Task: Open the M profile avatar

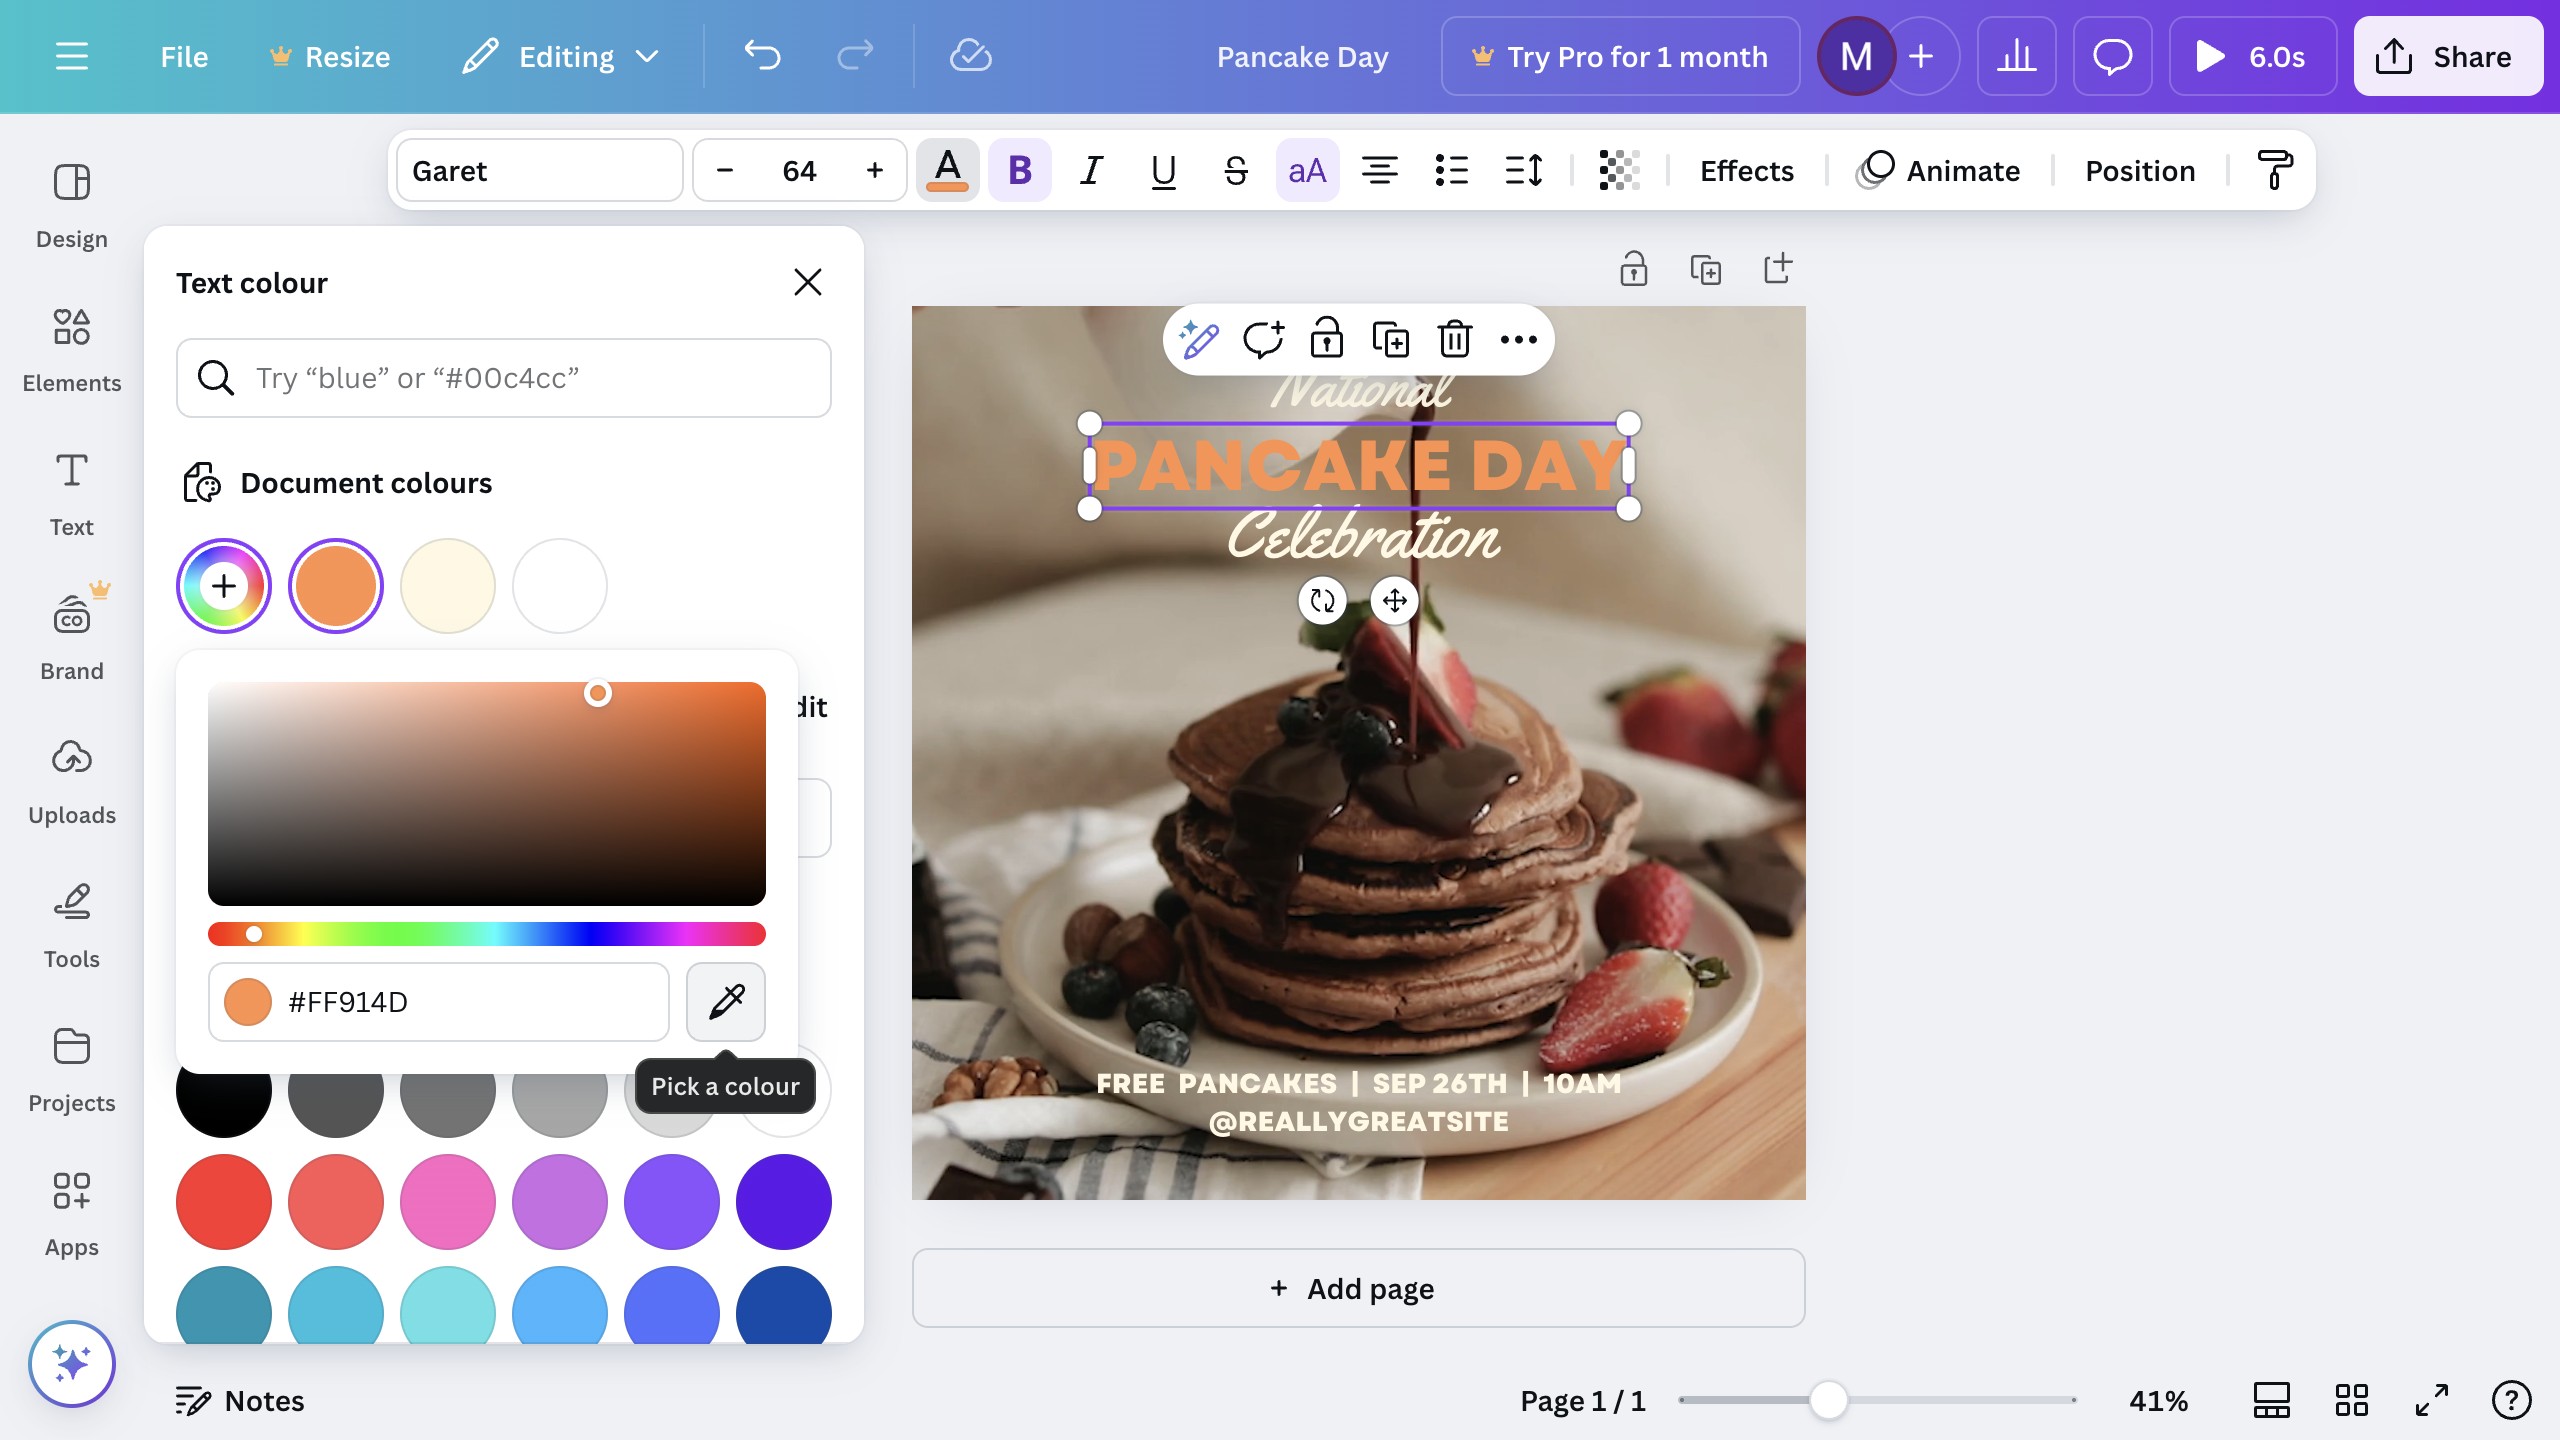Action: tap(1856, 57)
